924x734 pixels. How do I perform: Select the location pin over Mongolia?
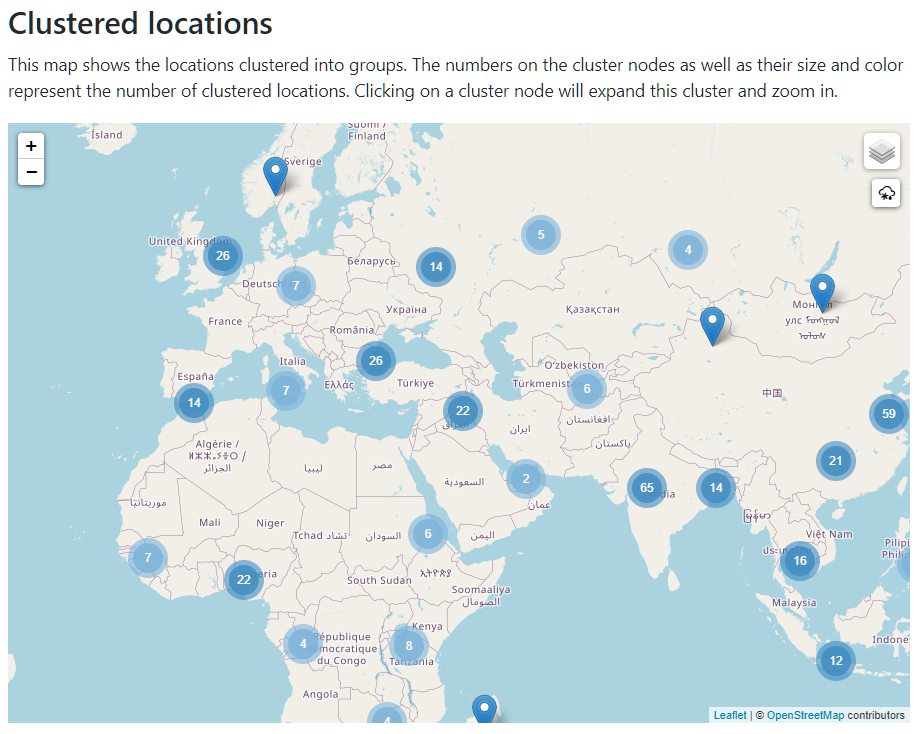coord(822,291)
